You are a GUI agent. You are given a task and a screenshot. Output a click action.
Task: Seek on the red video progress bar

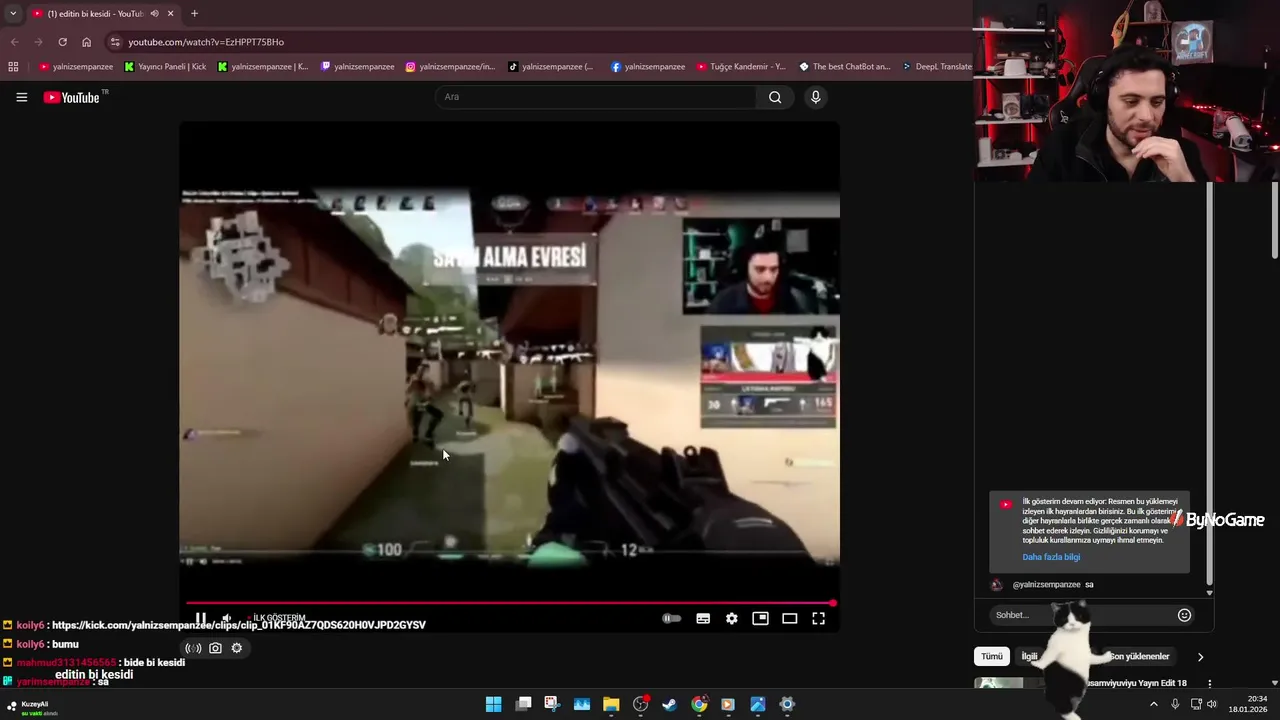coord(509,603)
